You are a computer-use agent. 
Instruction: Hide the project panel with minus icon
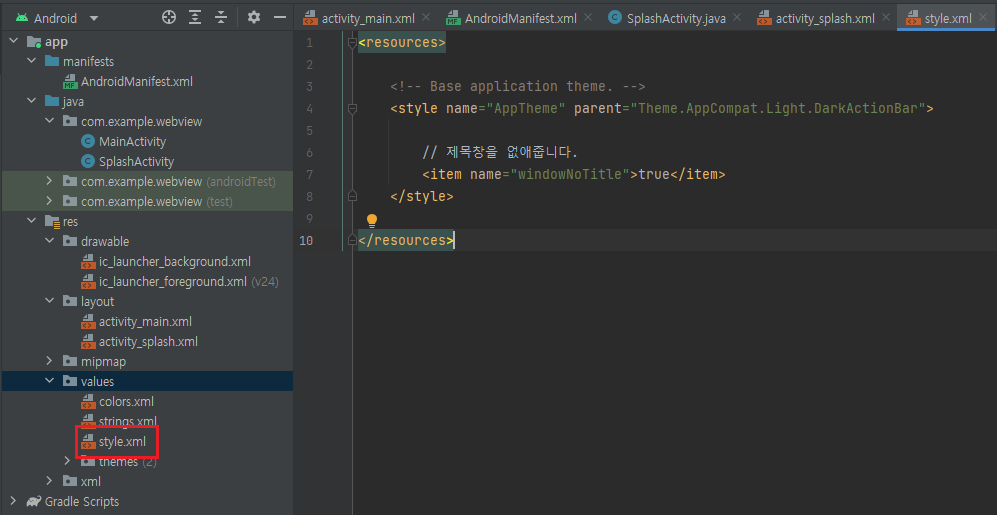click(280, 18)
